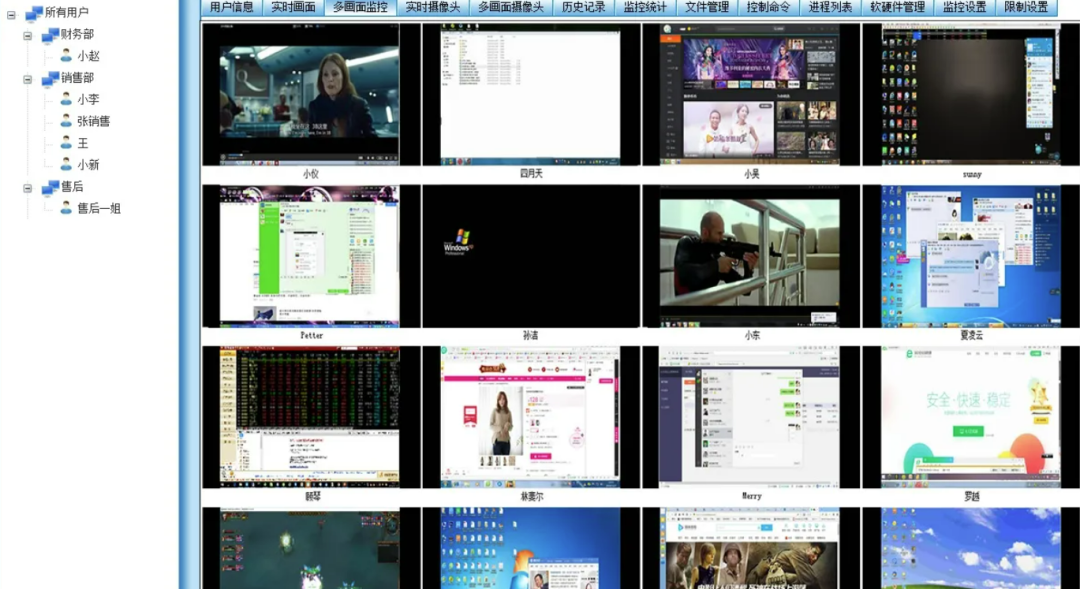Open the 监控设置 tab

tap(964, 8)
